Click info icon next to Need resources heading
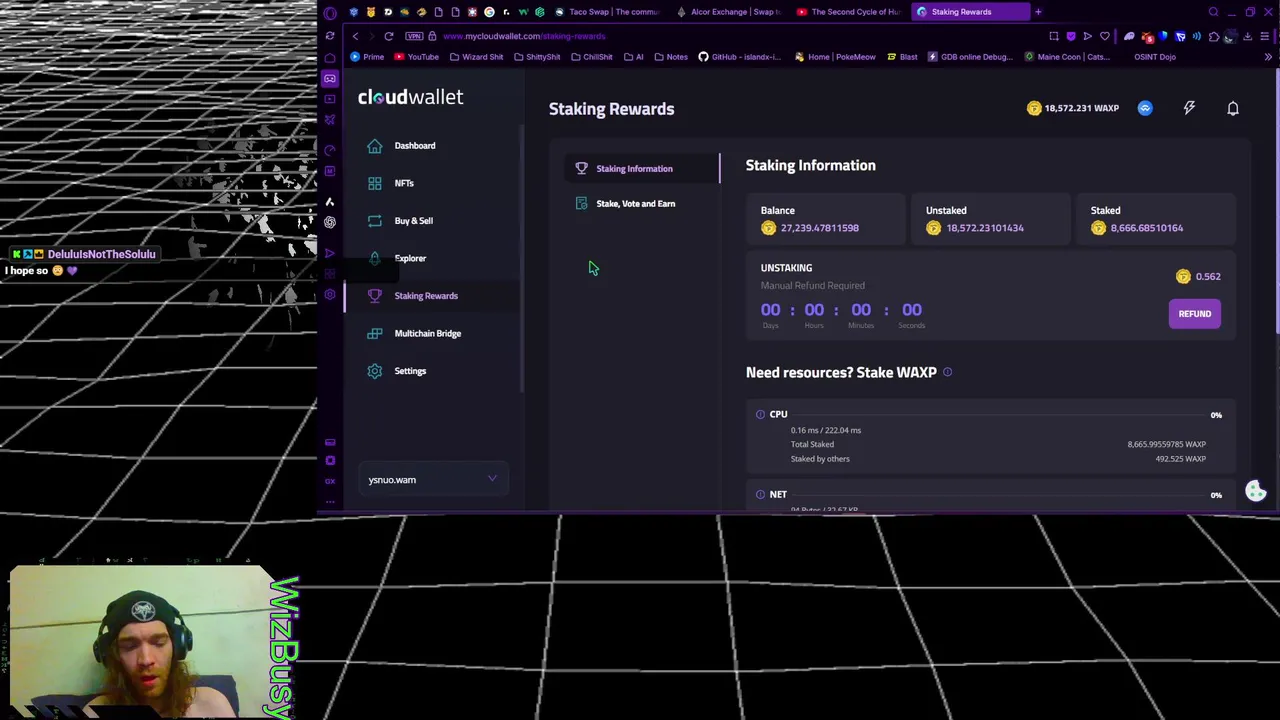 tap(947, 372)
